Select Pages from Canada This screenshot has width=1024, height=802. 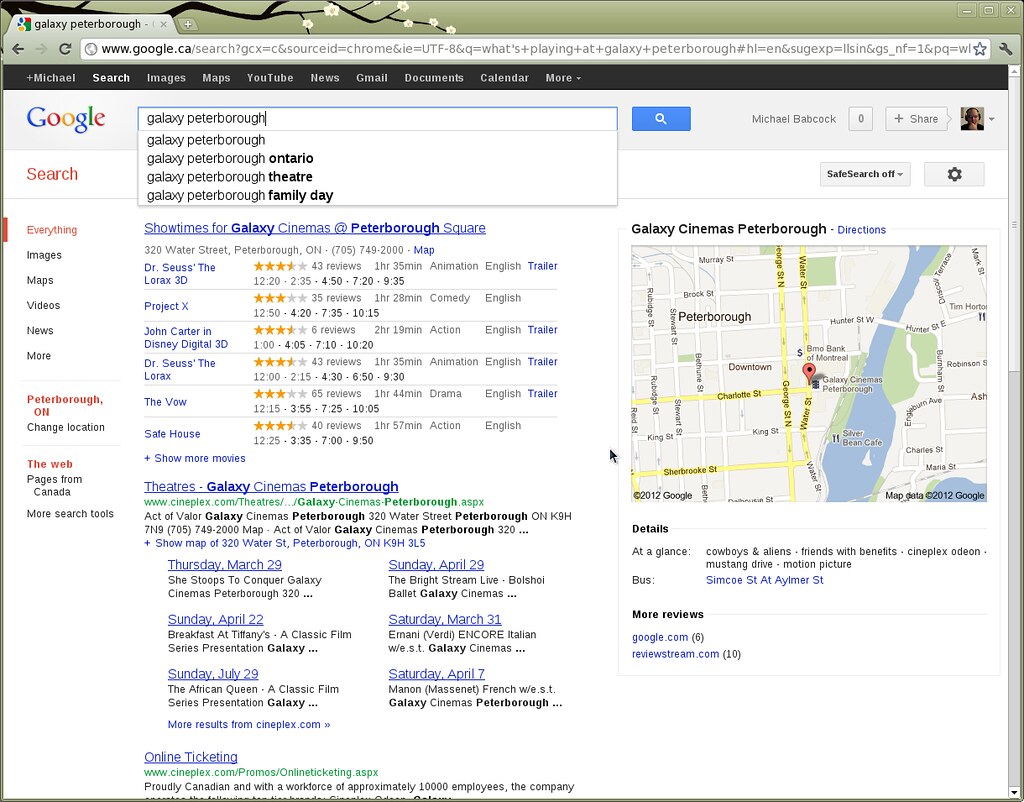coord(54,486)
